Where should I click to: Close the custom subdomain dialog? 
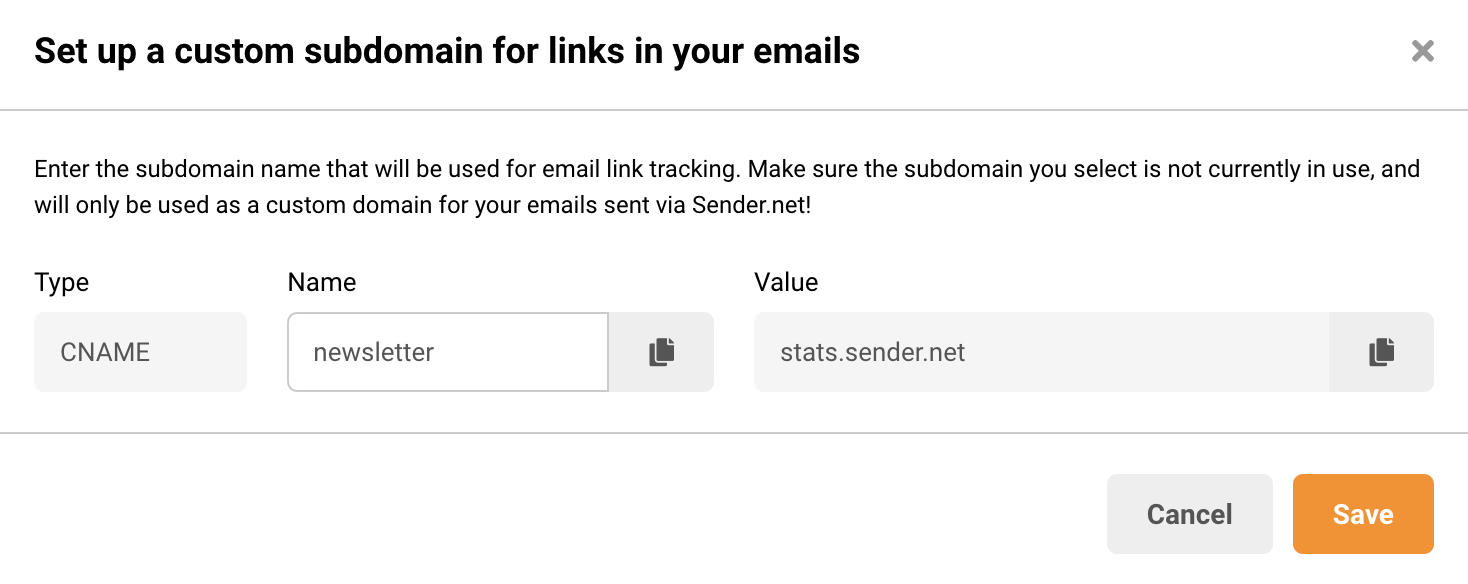pyautogui.click(x=1422, y=52)
